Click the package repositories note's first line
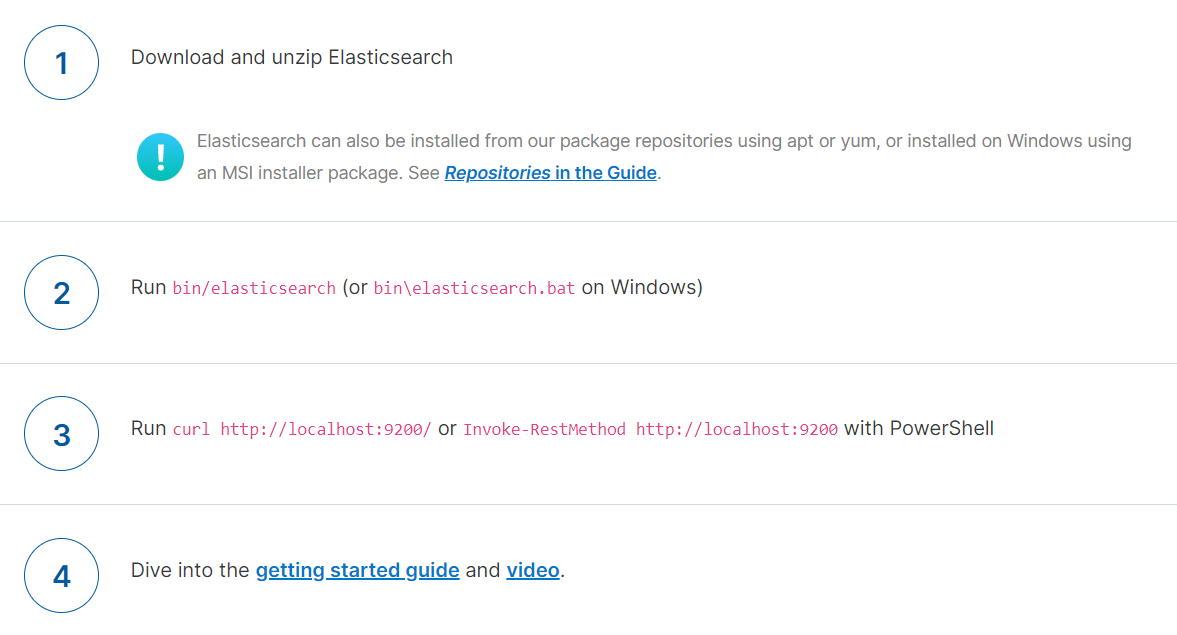Viewport: 1177px width, 635px height. (664, 141)
